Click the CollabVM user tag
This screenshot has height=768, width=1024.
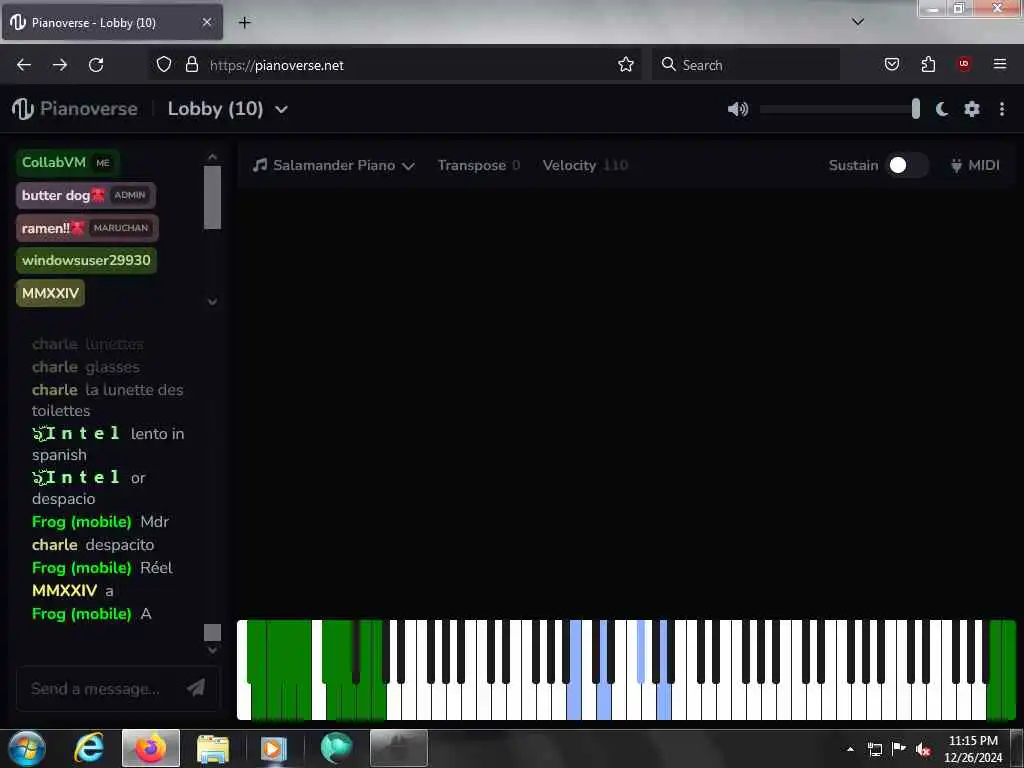pos(67,163)
